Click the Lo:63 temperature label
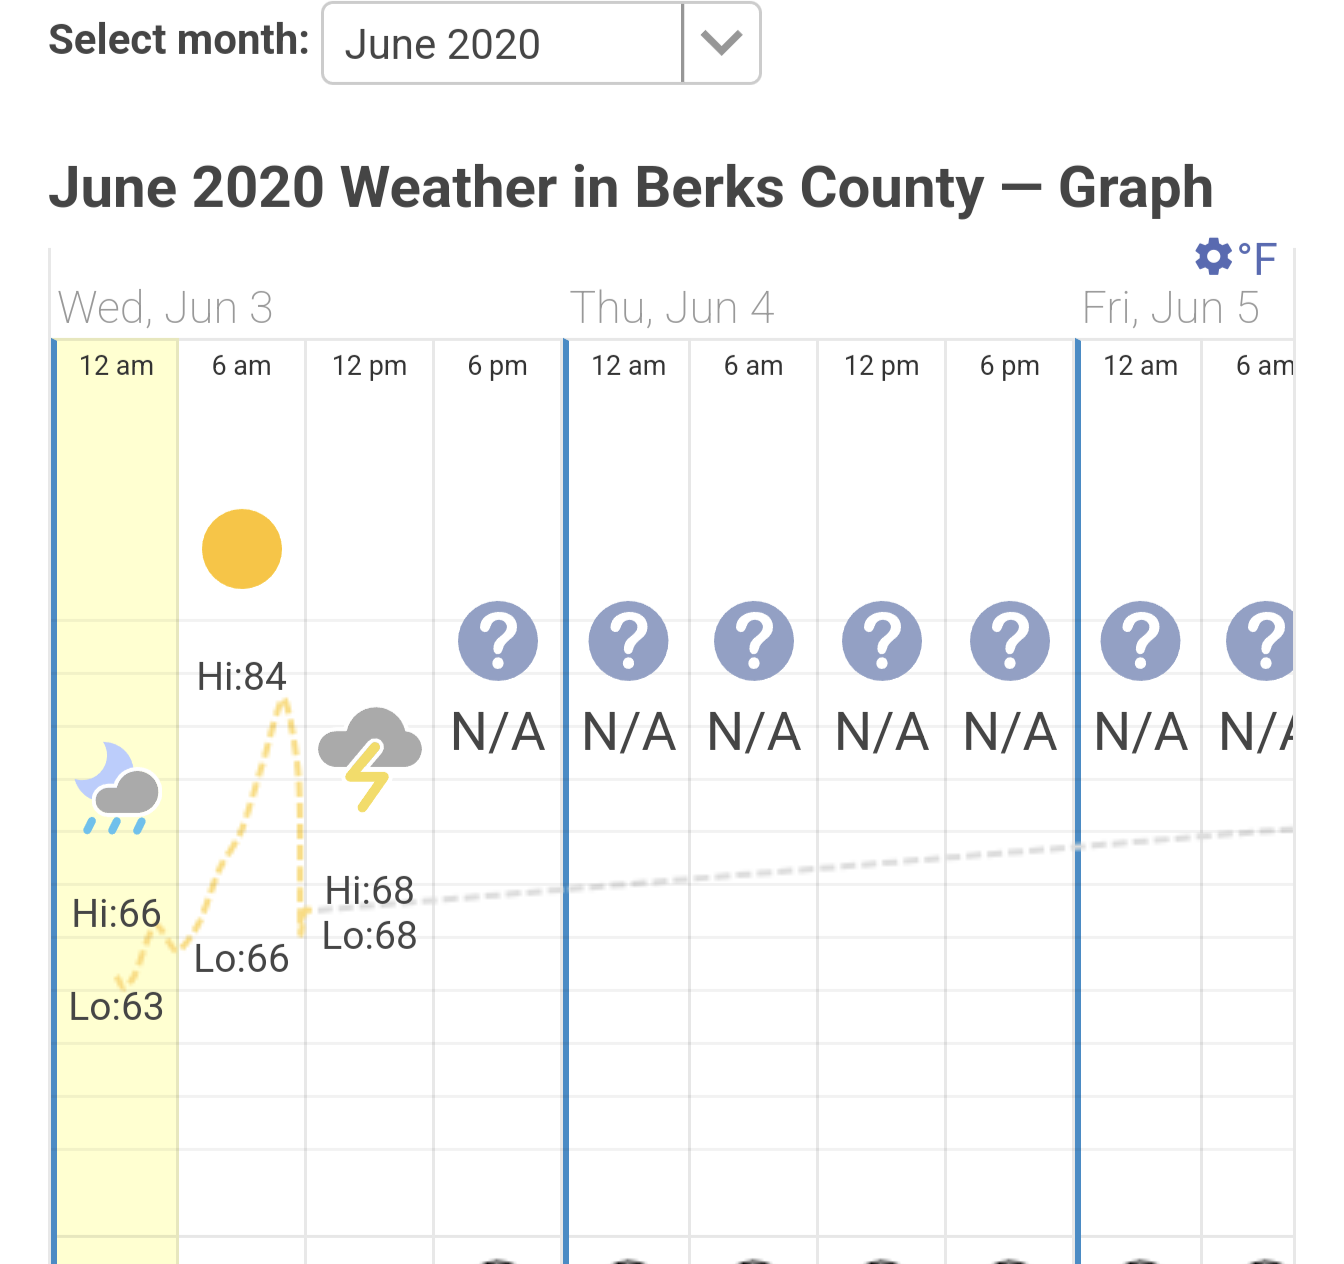The height and width of the screenshot is (1264, 1344). pos(116,1006)
